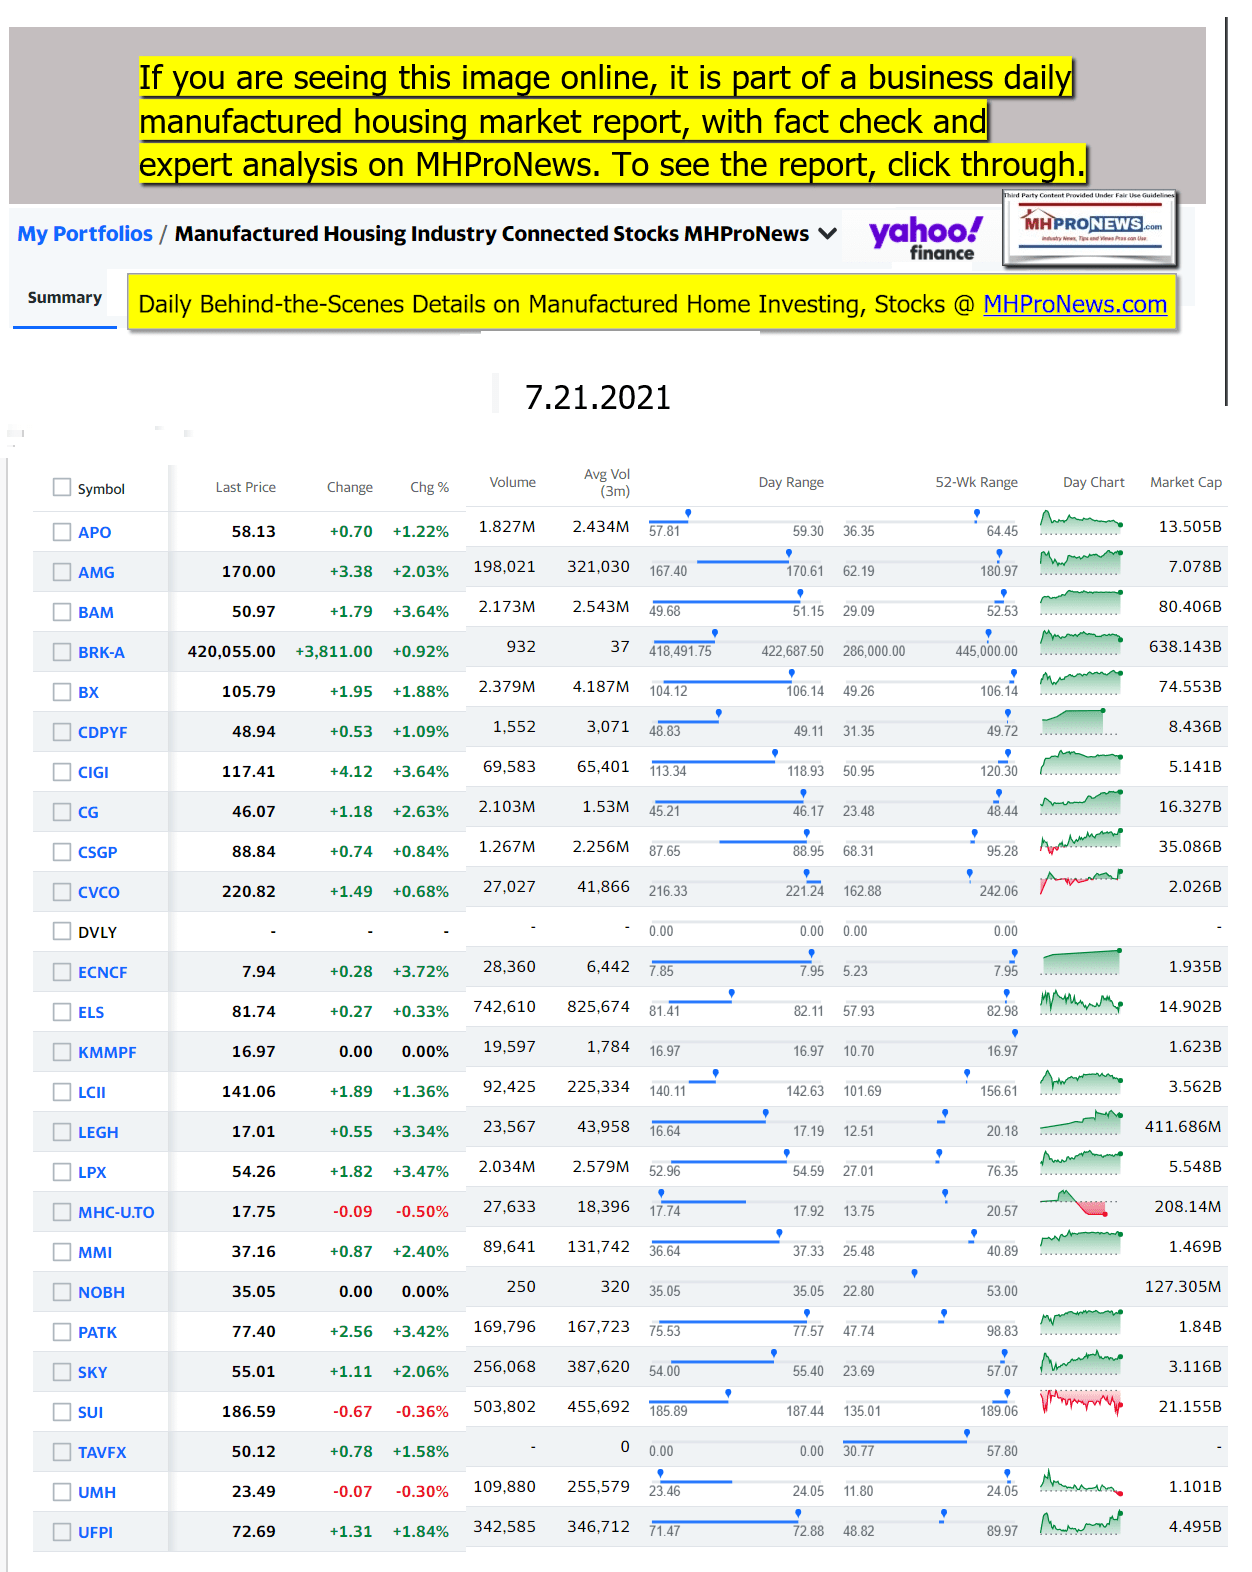Viewport: 1252px width, 1572px height.
Task: Switch to the Summary tab
Action: [x=65, y=298]
